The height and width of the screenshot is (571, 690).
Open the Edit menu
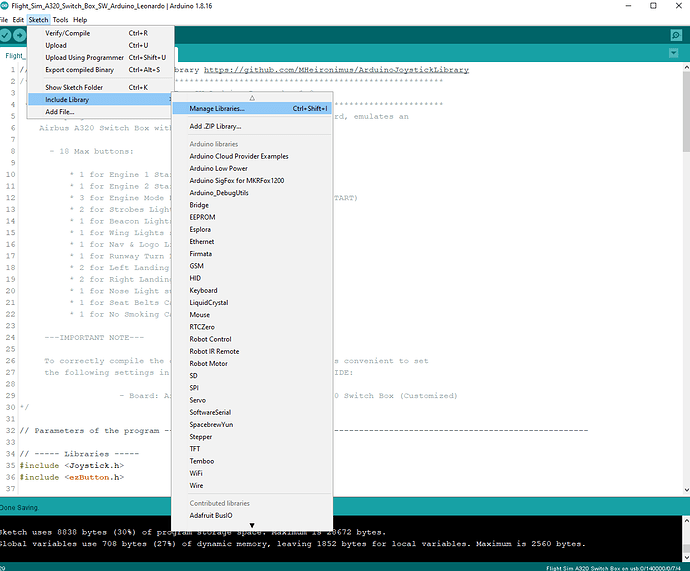[x=18, y=20]
